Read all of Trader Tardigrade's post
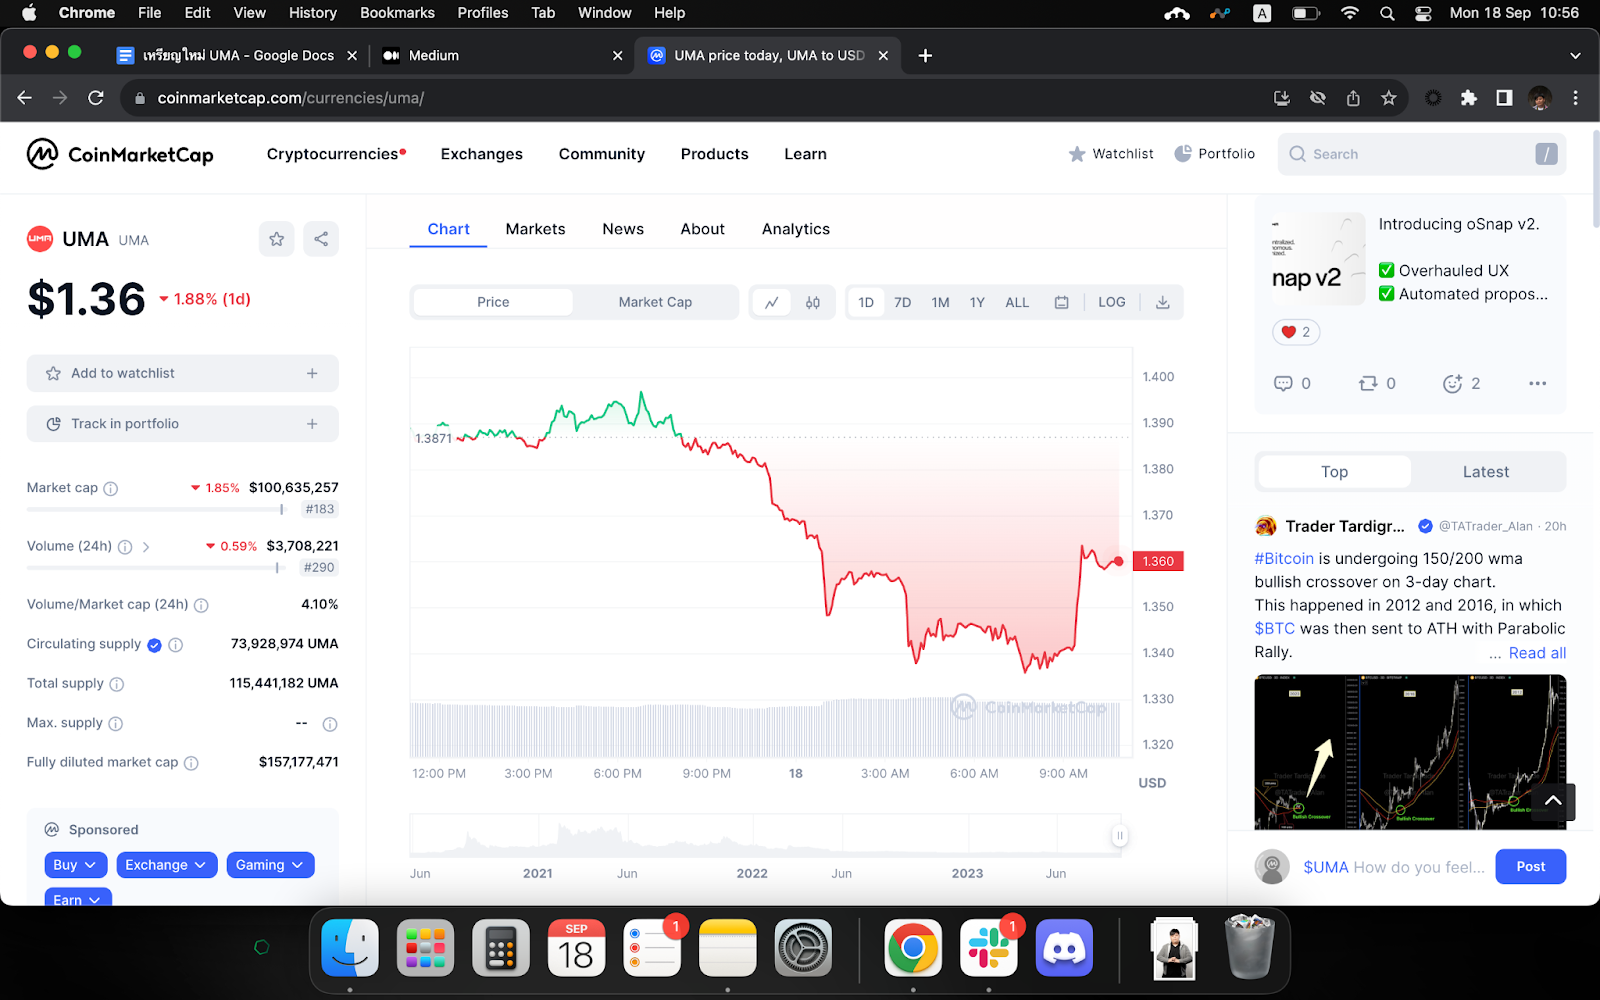This screenshot has height=1000, width=1600. (x=1537, y=653)
